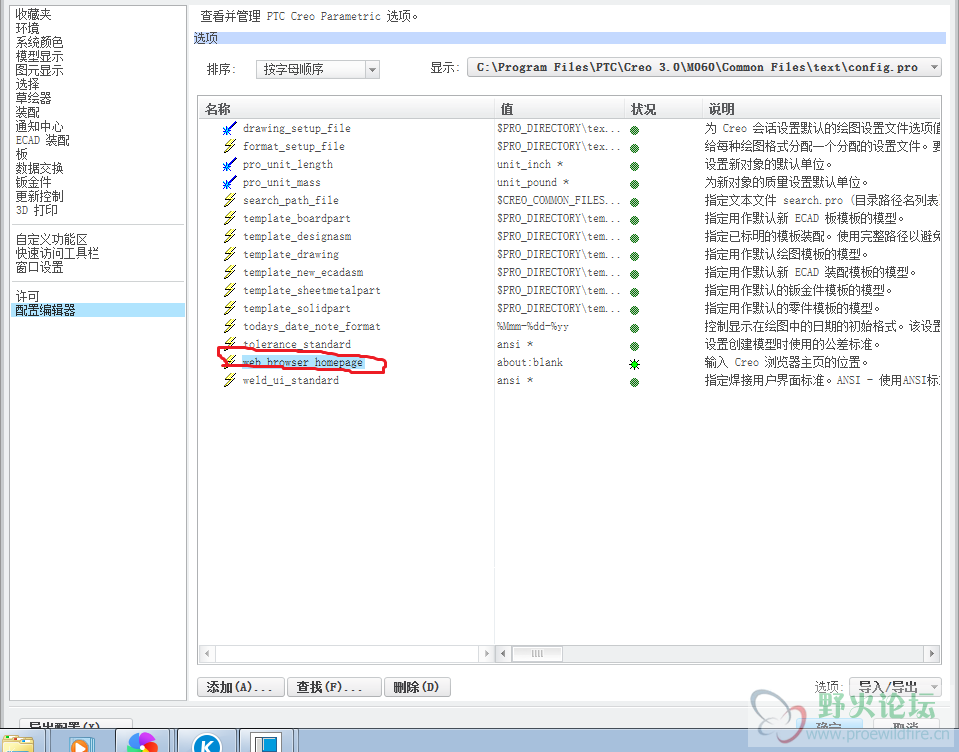Click the wand icon beside drawing_setup_file
Viewport: 959px width, 752px height.
229,128
